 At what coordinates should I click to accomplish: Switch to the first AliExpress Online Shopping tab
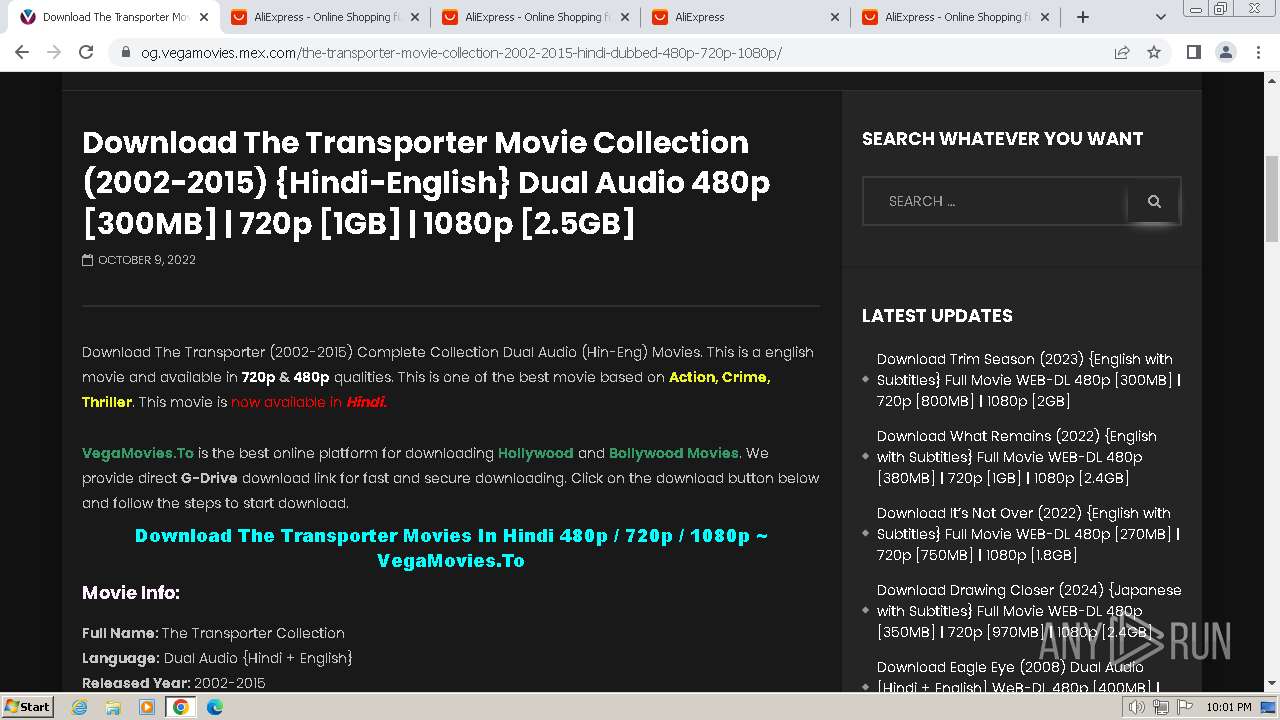tap(323, 17)
